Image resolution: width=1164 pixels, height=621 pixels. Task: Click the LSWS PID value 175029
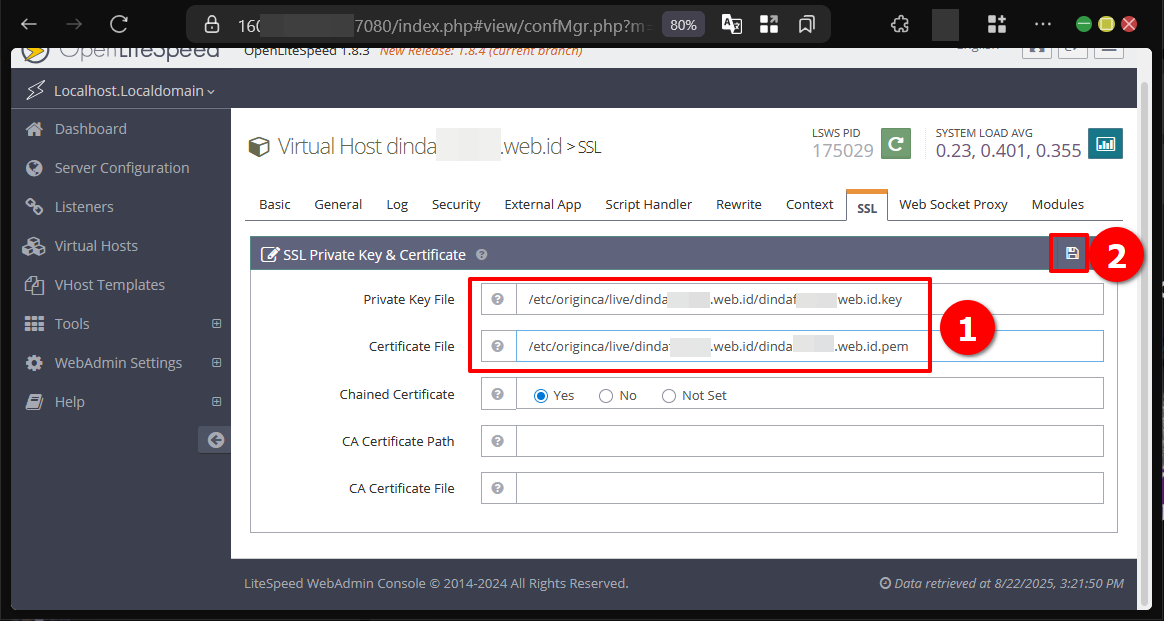click(x=843, y=151)
